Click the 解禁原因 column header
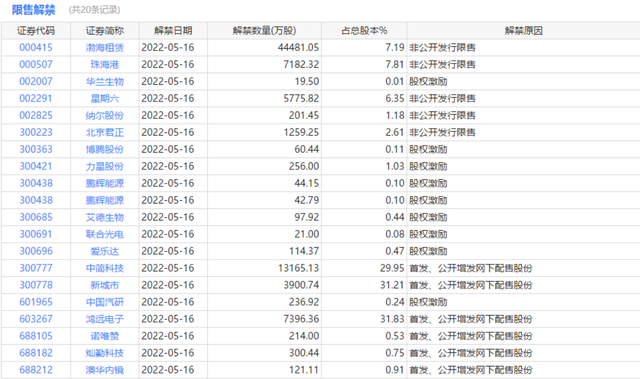 pos(524,31)
